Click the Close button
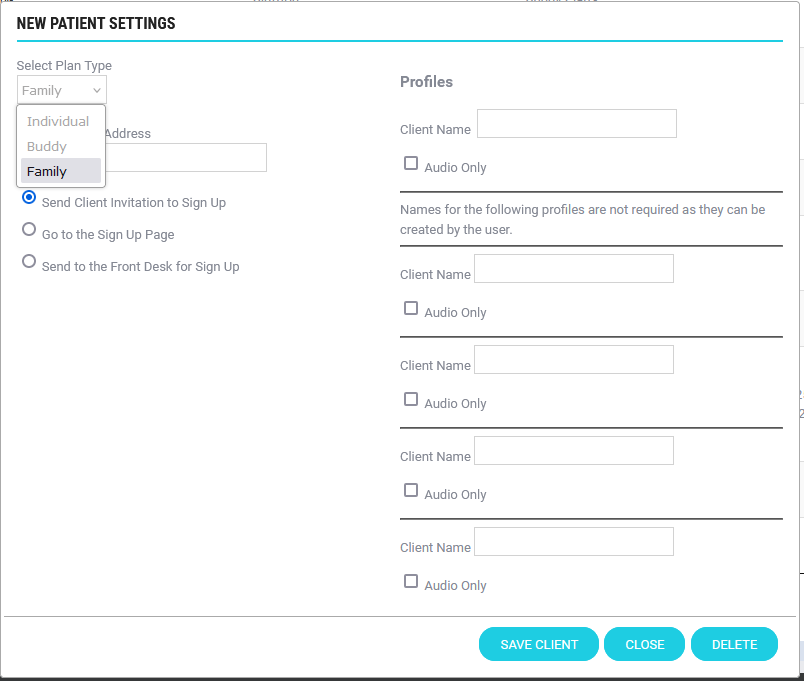Viewport: 804px width, 681px height. [x=644, y=645]
